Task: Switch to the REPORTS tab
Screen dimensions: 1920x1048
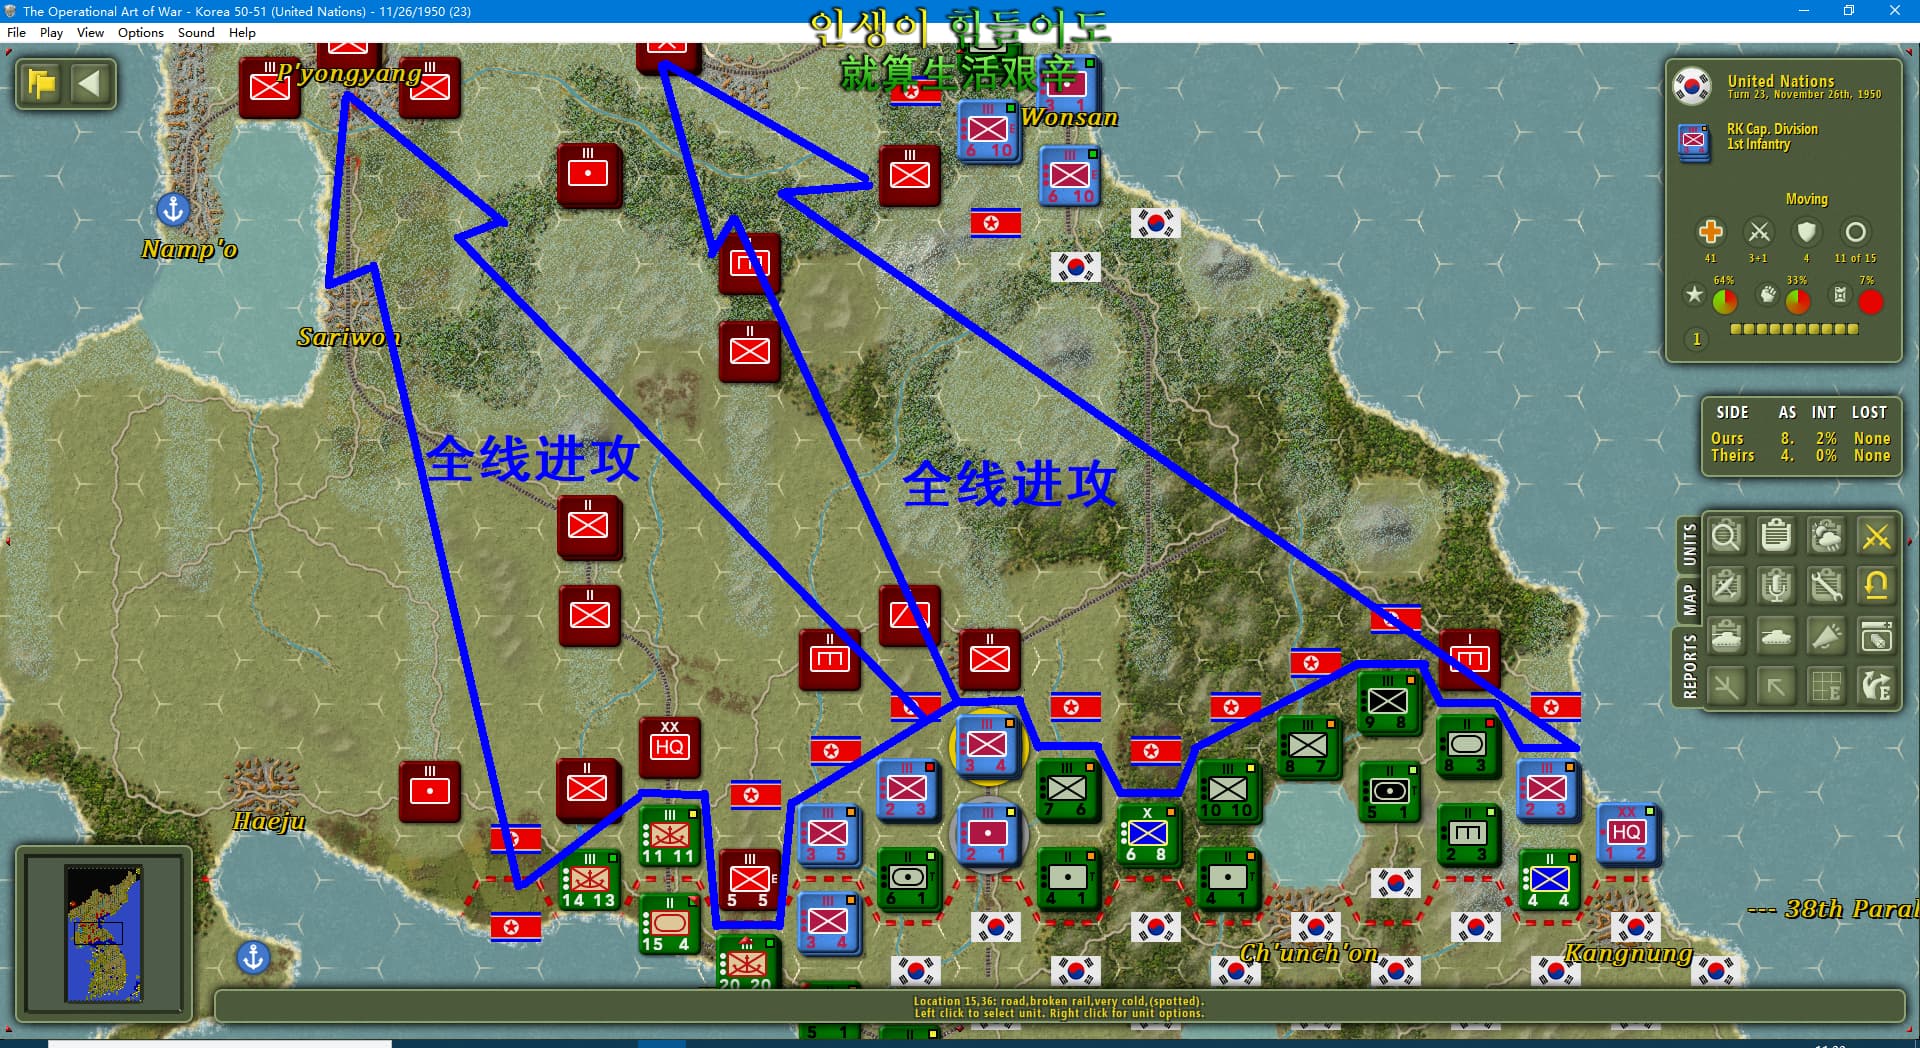Action: point(1689,665)
